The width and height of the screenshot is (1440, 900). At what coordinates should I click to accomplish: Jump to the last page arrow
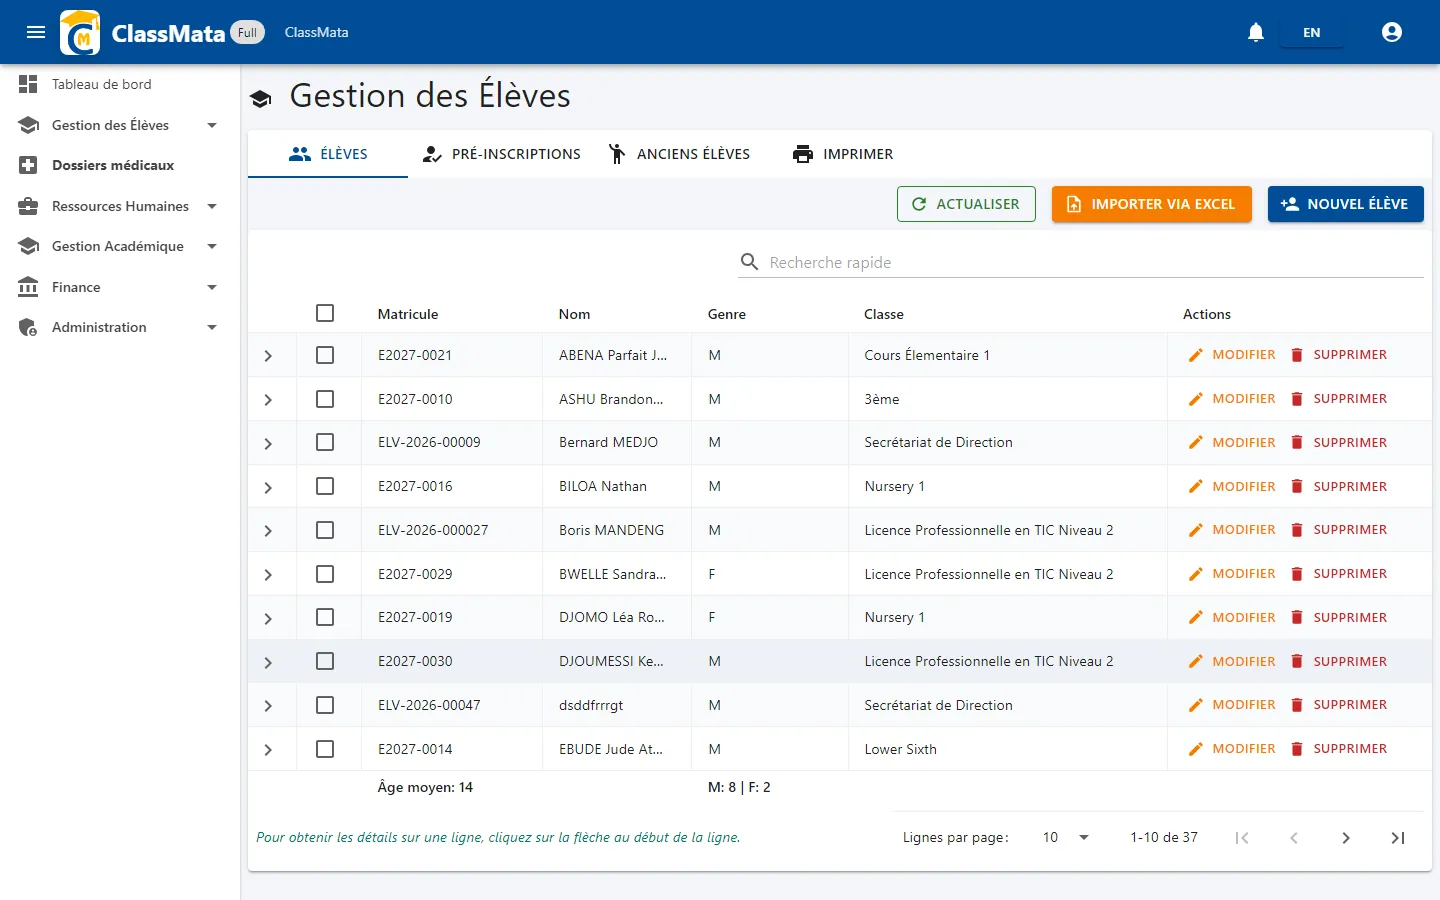[1398, 838]
